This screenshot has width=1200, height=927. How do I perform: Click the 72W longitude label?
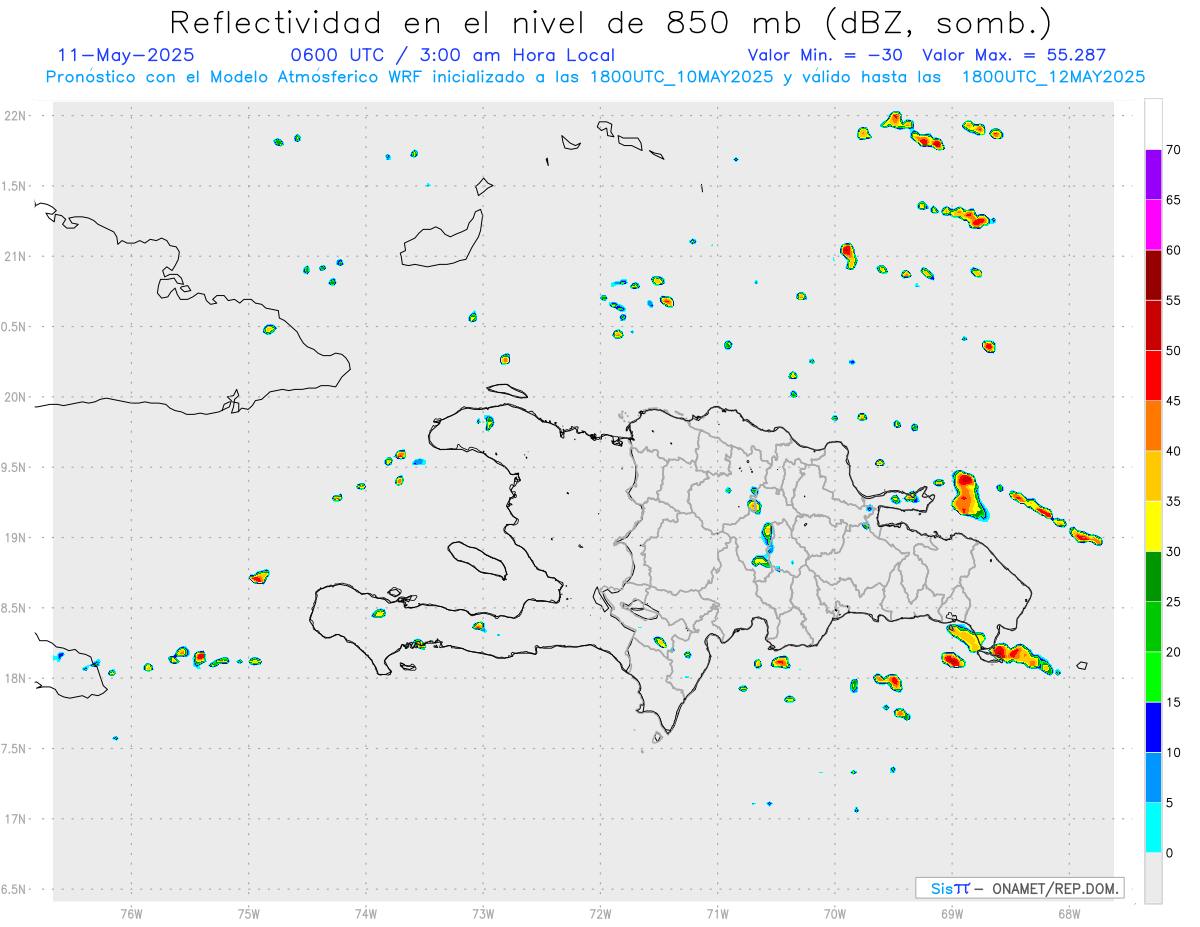[600, 913]
